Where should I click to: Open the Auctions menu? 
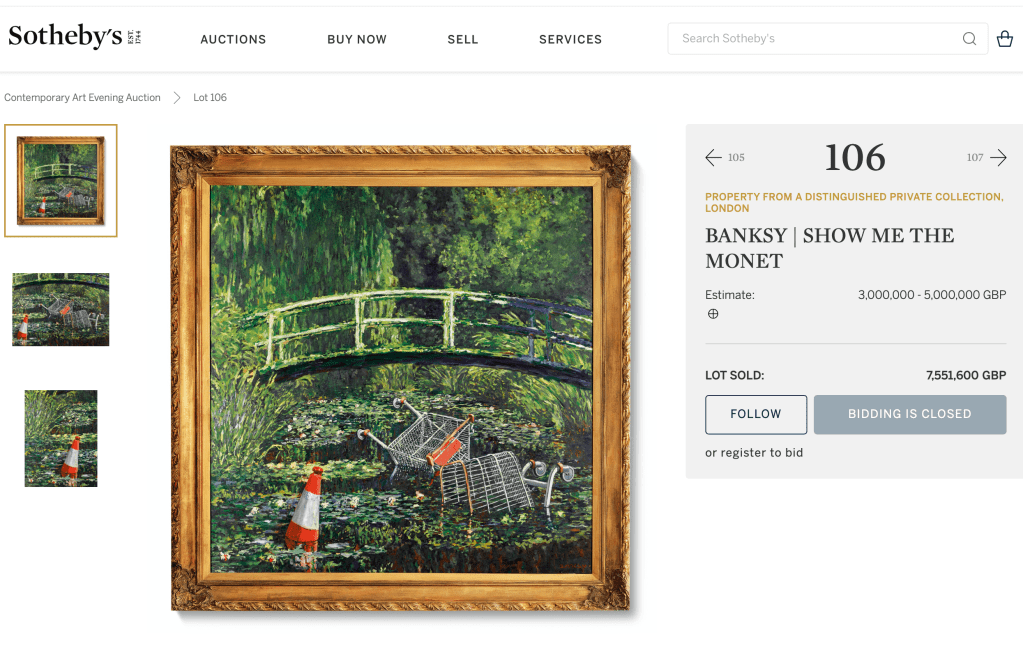tap(233, 39)
